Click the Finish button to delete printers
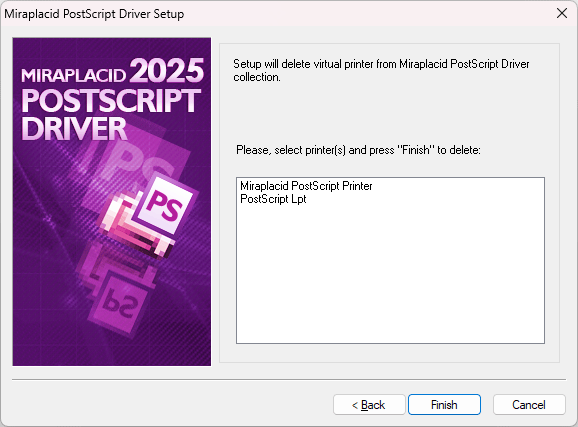Viewport: 578px width, 427px height. click(x=444, y=405)
